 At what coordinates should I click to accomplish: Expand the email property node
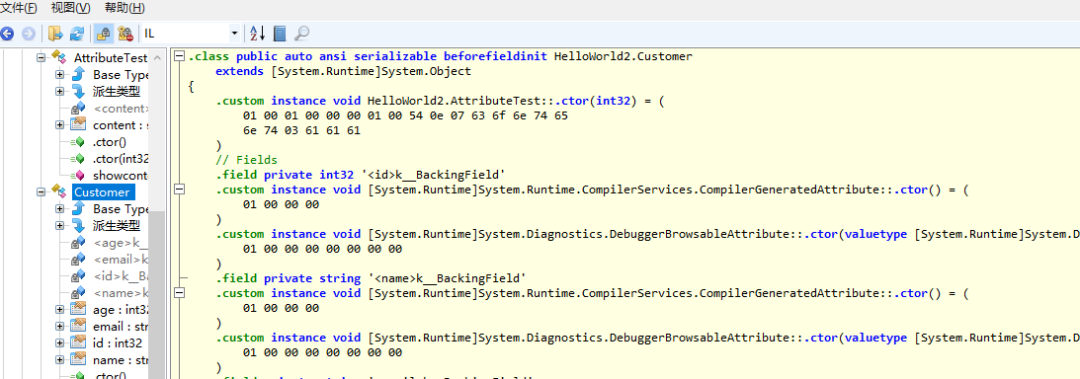point(60,326)
